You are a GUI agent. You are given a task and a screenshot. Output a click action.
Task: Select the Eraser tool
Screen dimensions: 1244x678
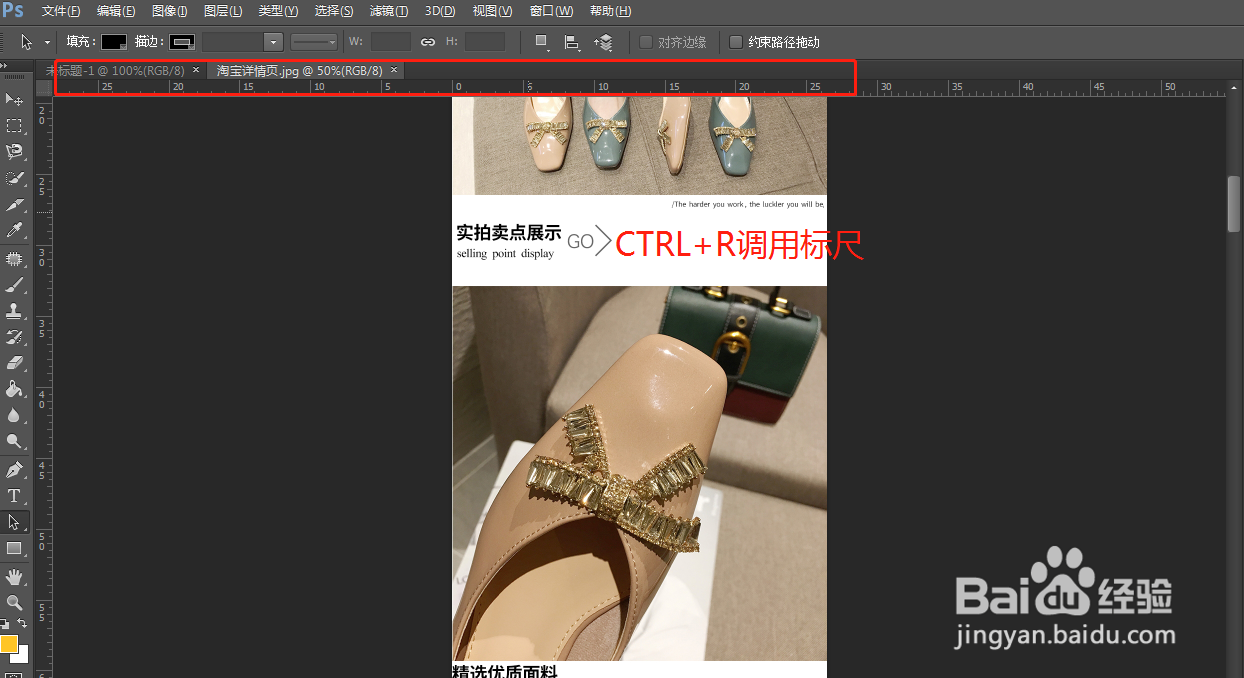pos(14,363)
